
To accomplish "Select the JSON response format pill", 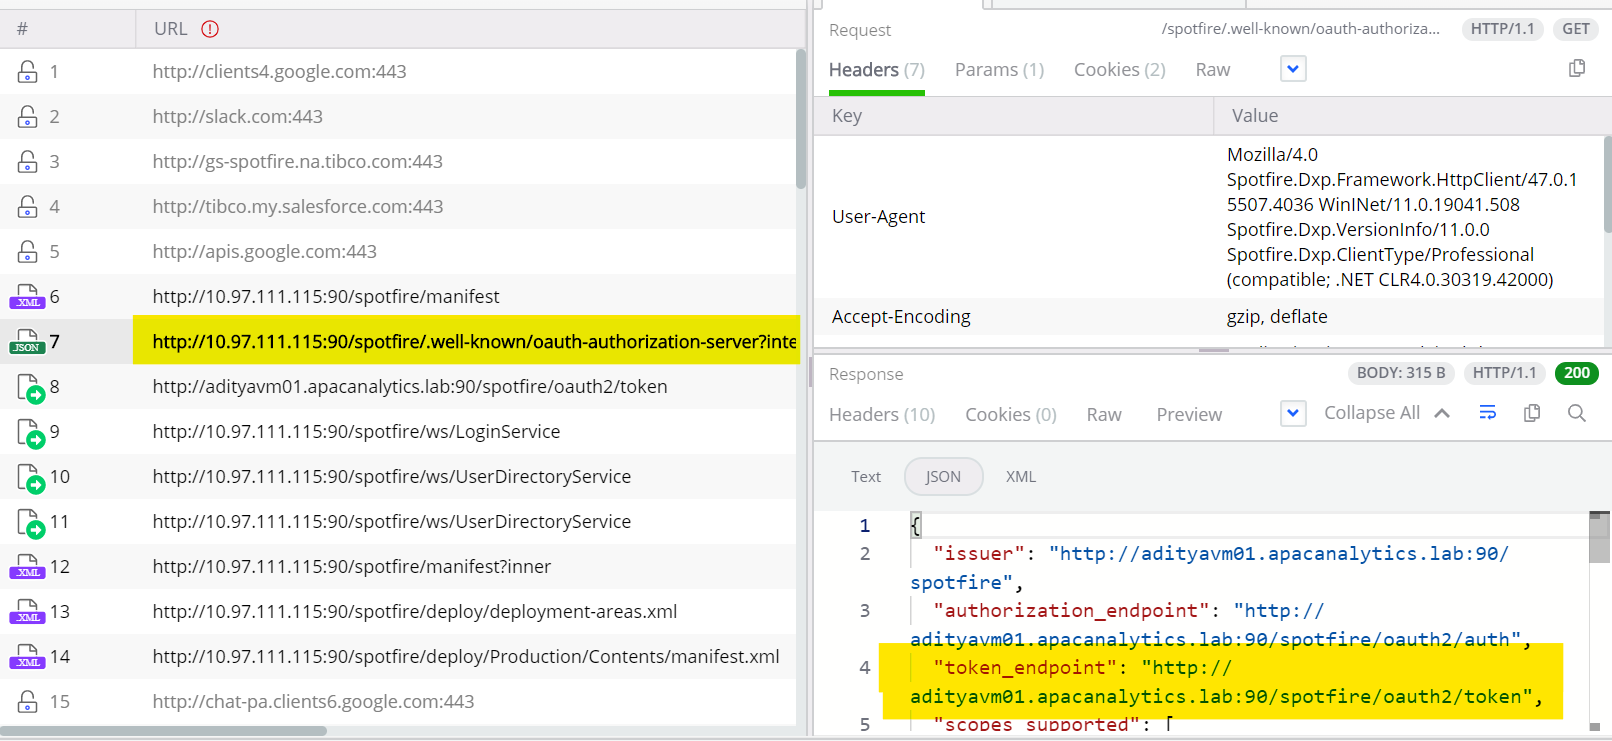I will (943, 477).
